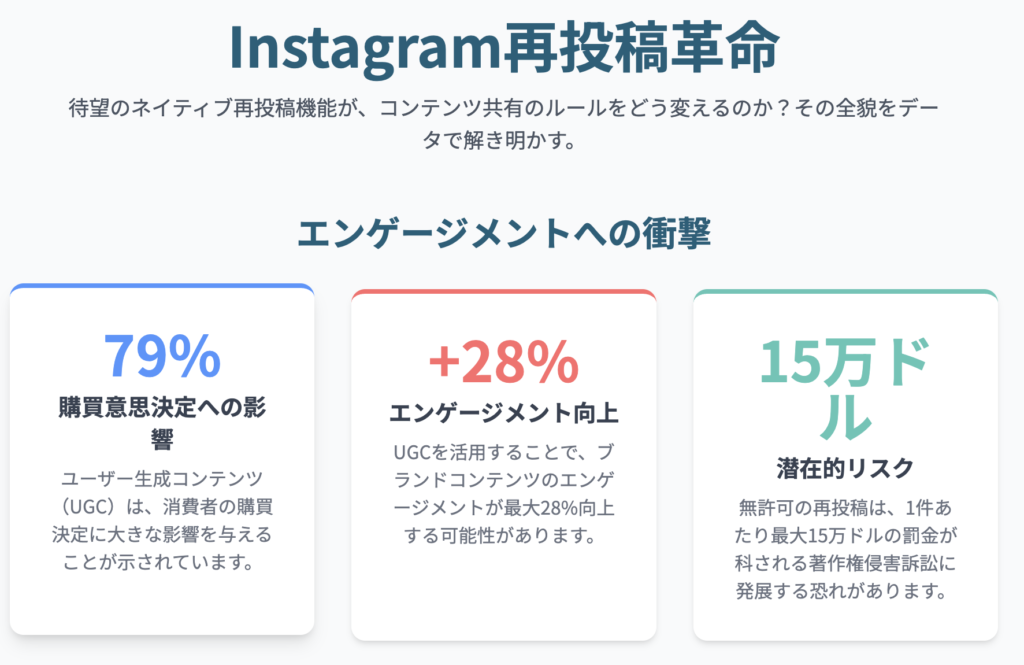
Task: Click the red top border of +28% card
Action: (504, 293)
